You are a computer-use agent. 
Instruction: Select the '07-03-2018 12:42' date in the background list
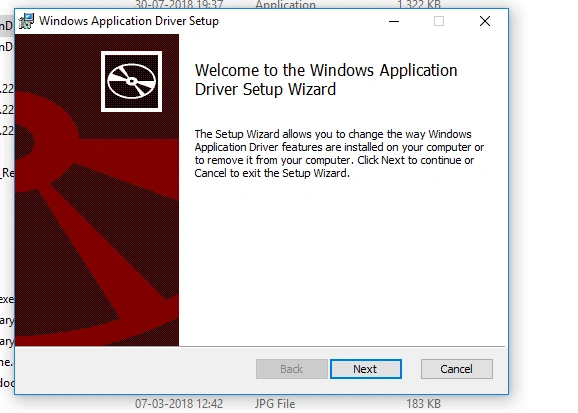pyautogui.click(x=179, y=404)
